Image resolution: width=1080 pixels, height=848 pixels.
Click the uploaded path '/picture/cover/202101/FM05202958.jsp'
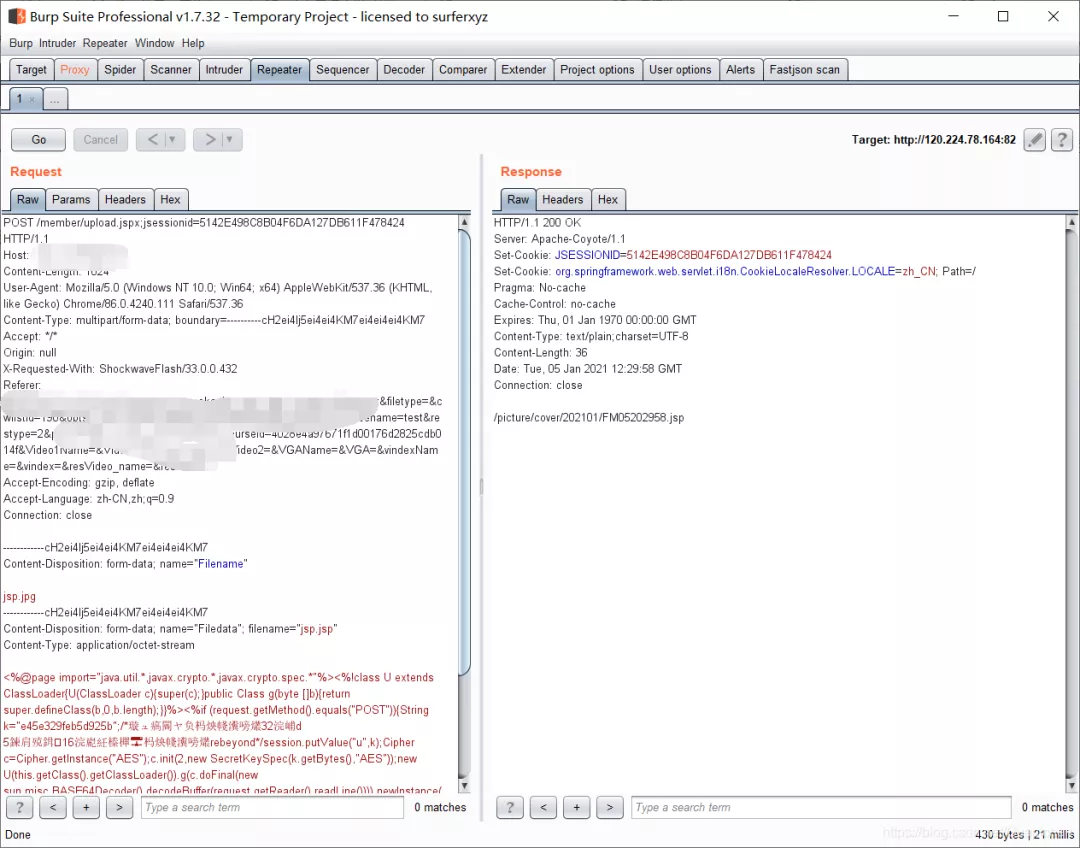pyautogui.click(x=589, y=417)
